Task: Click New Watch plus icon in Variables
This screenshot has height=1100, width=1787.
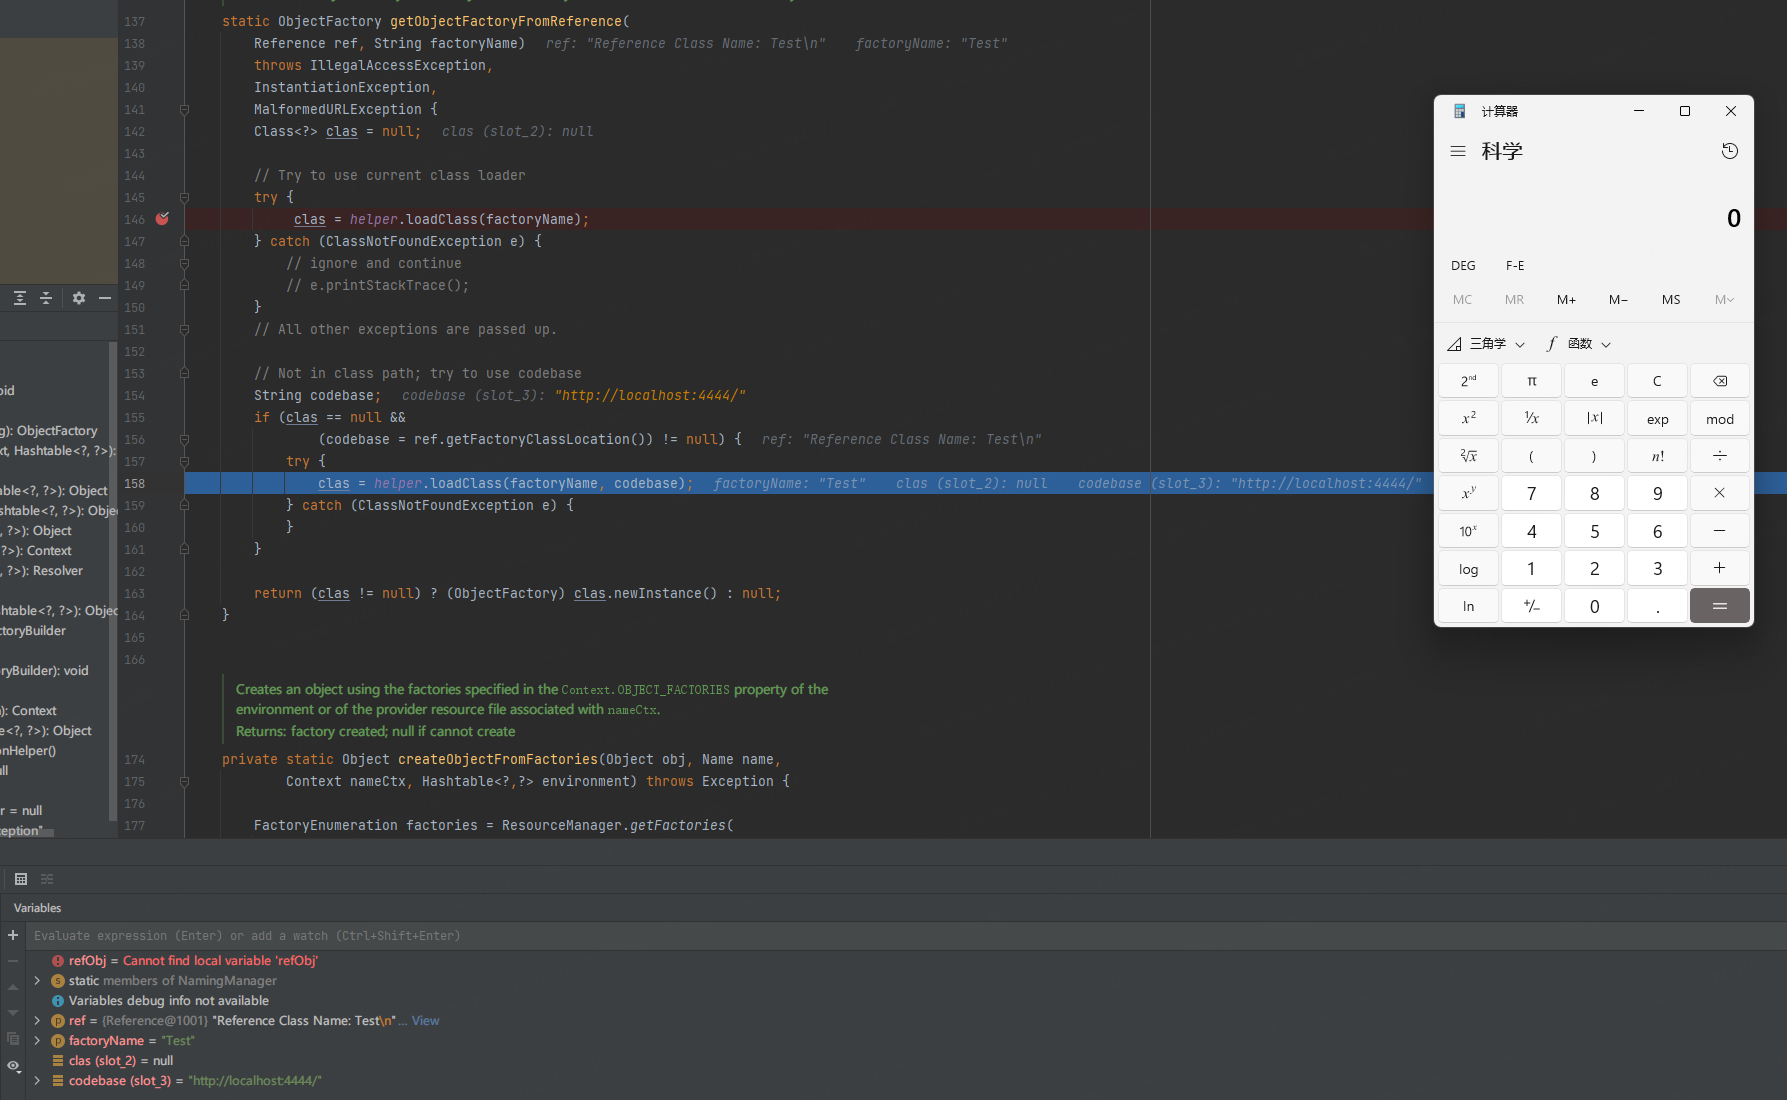Action: coord(13,936)
